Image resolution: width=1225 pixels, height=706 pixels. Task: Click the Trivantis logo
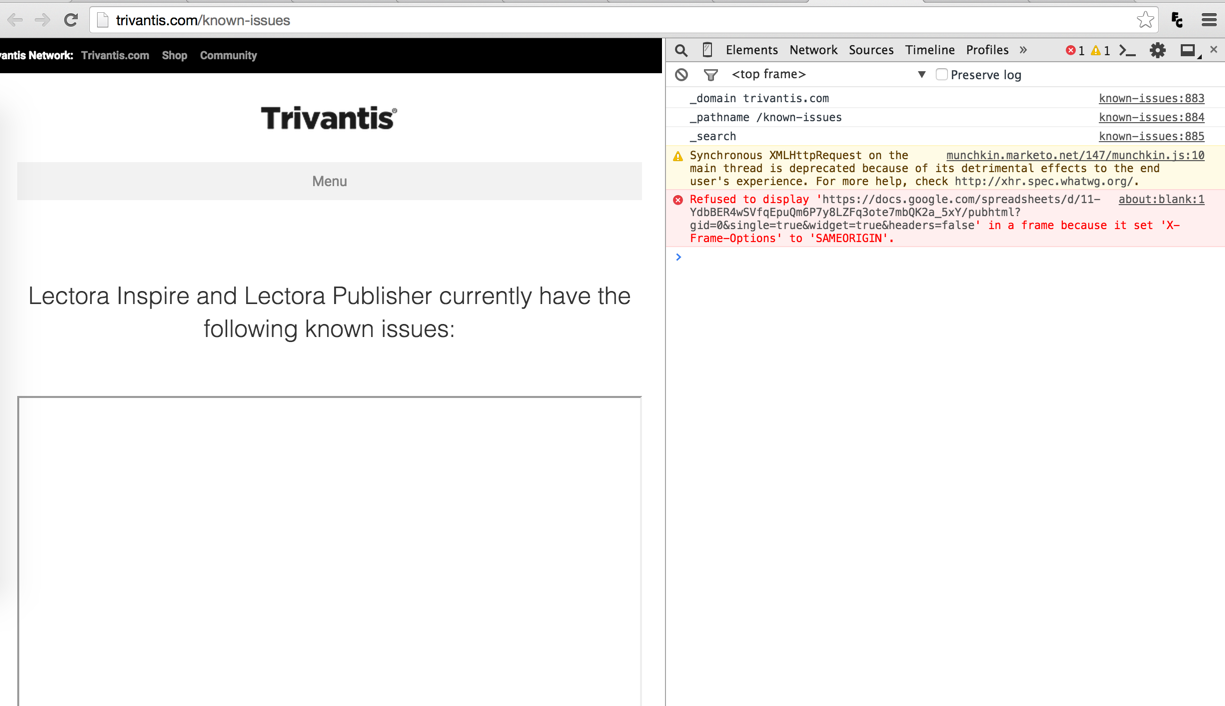(x=329, y=118)
